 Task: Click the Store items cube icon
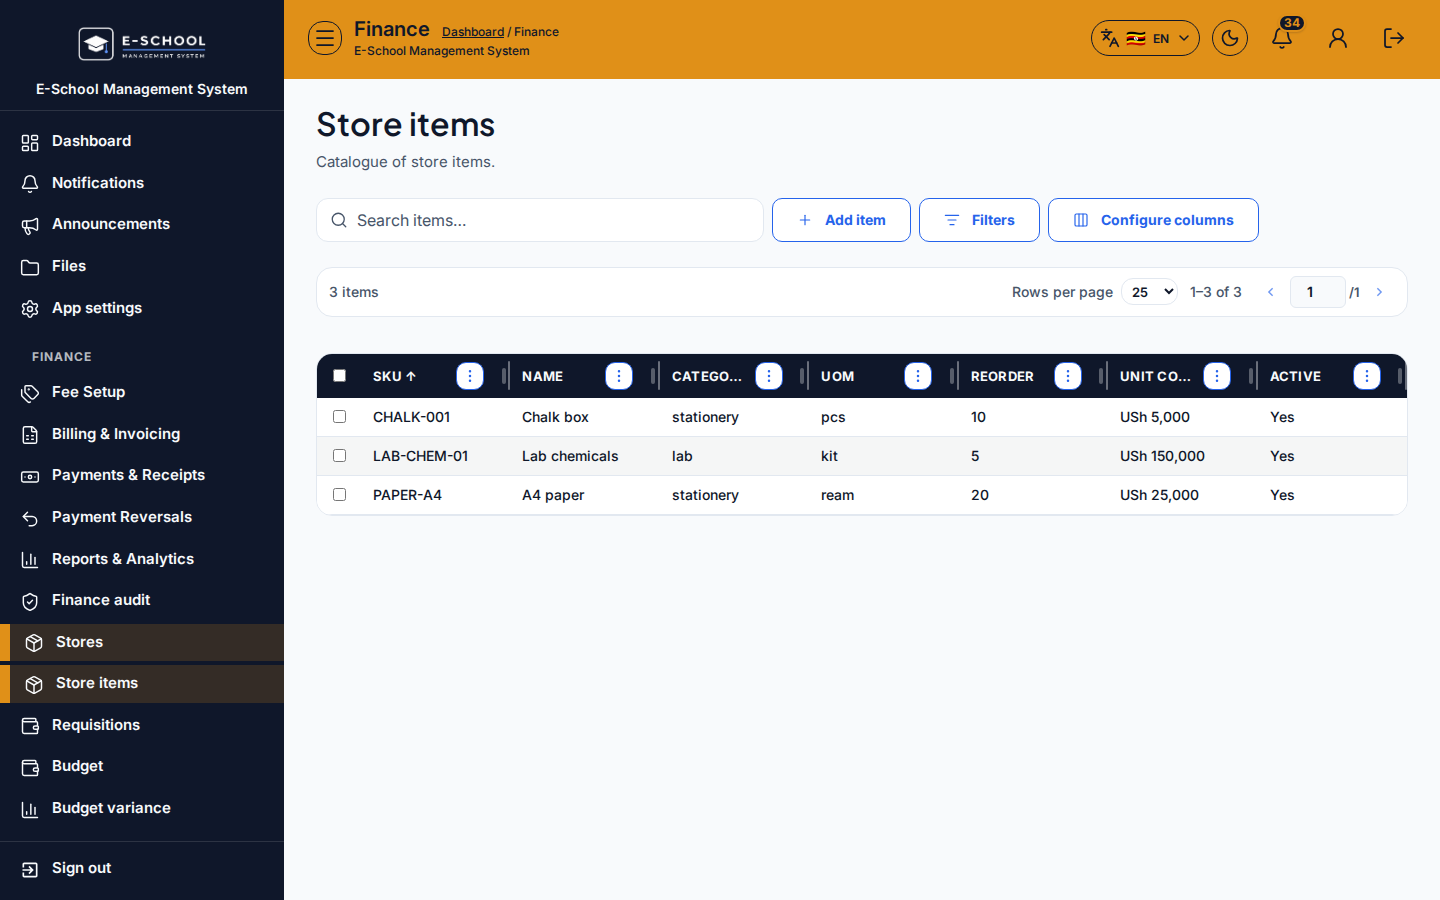tap(34, 684)
